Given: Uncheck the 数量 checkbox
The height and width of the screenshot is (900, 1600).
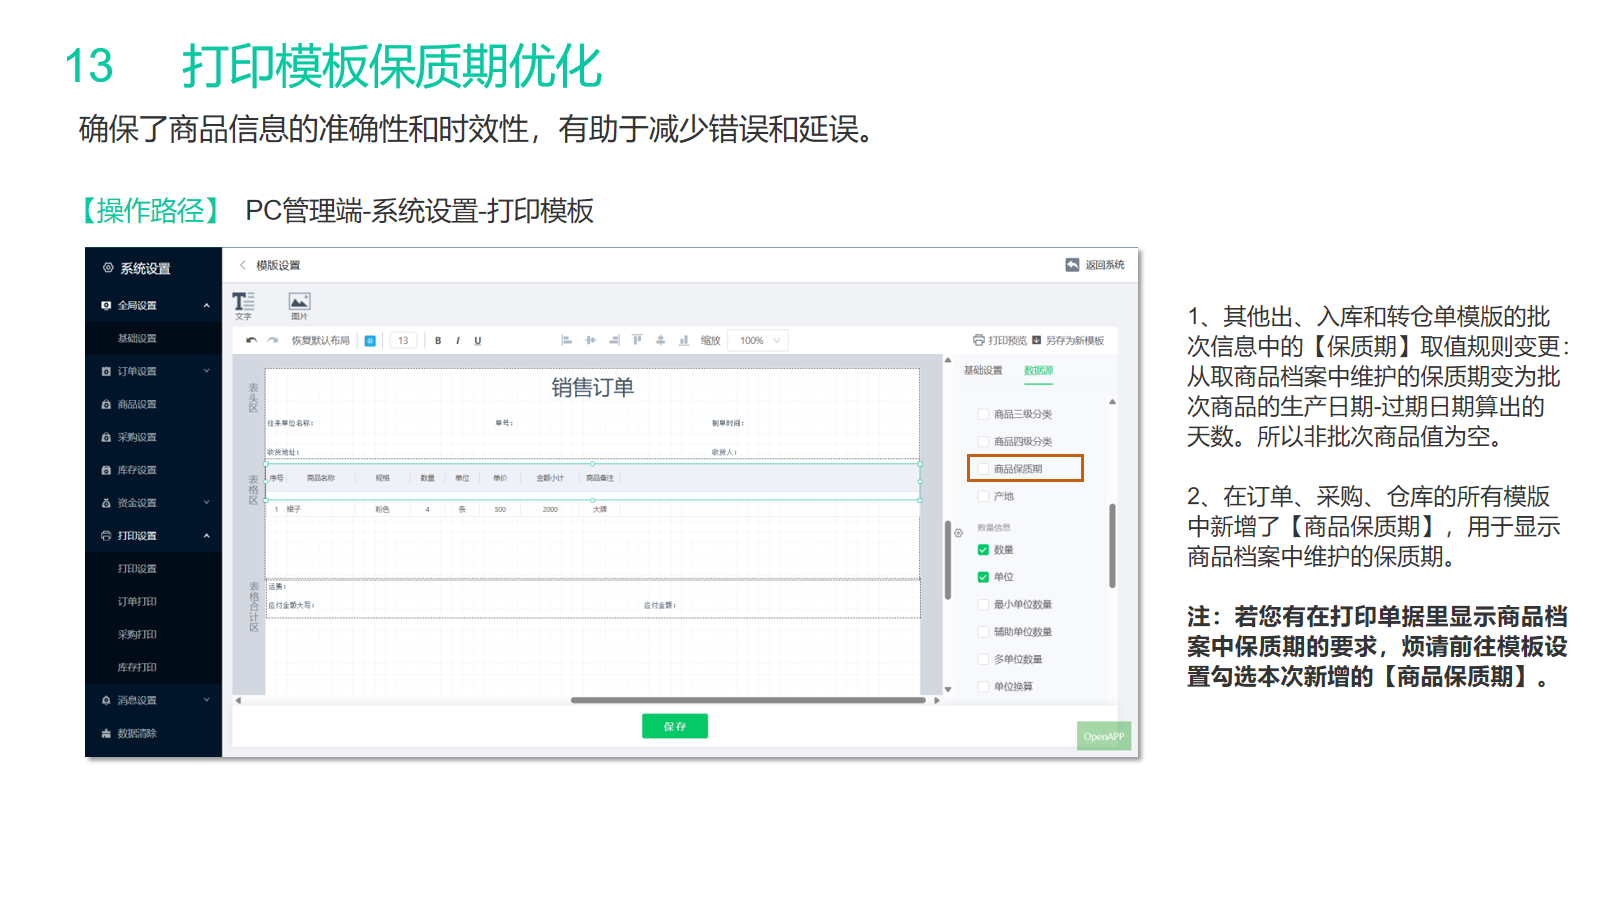Looking at the screenshot, I should (x=983, y=550).
